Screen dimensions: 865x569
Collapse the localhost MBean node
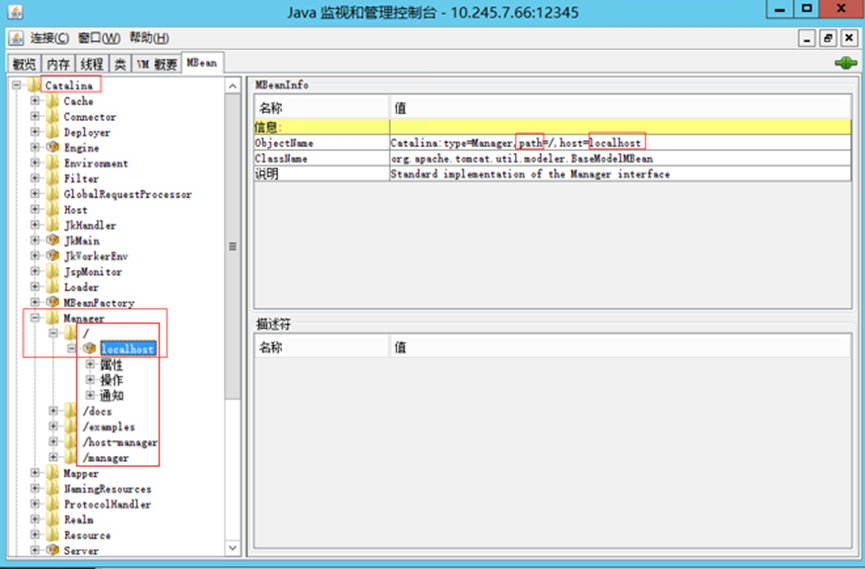[x=71, y=348]
